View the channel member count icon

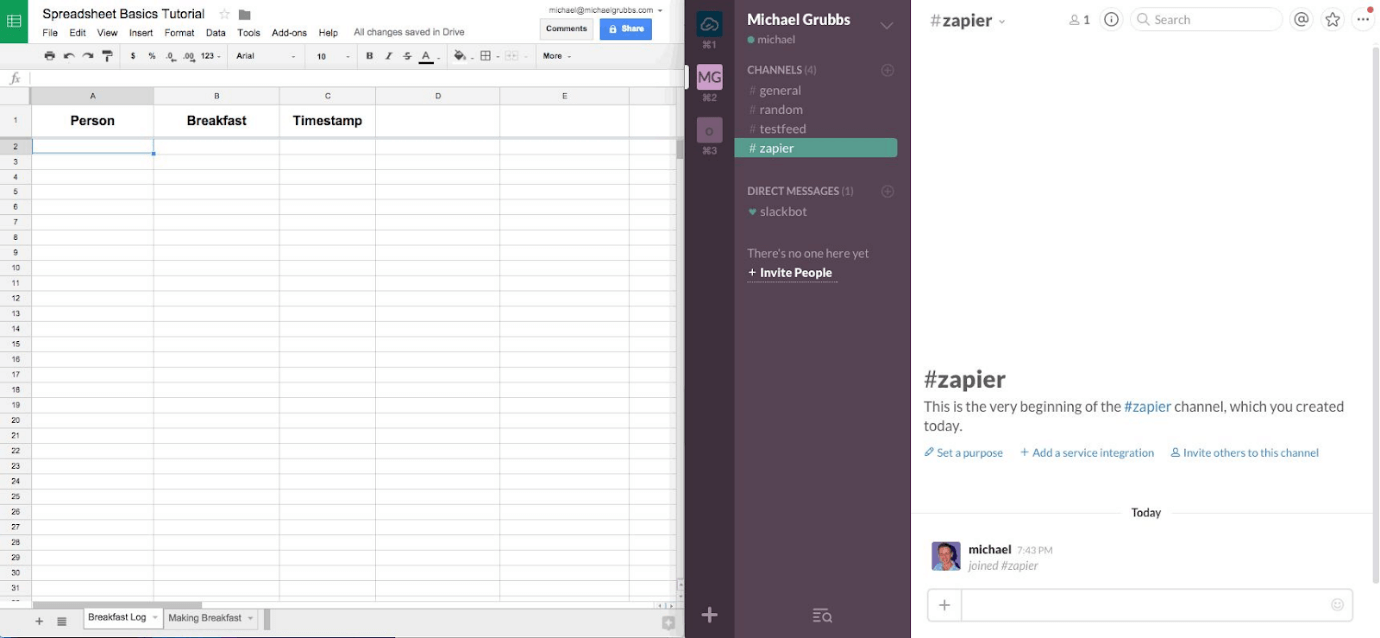tap(1079, 19)
